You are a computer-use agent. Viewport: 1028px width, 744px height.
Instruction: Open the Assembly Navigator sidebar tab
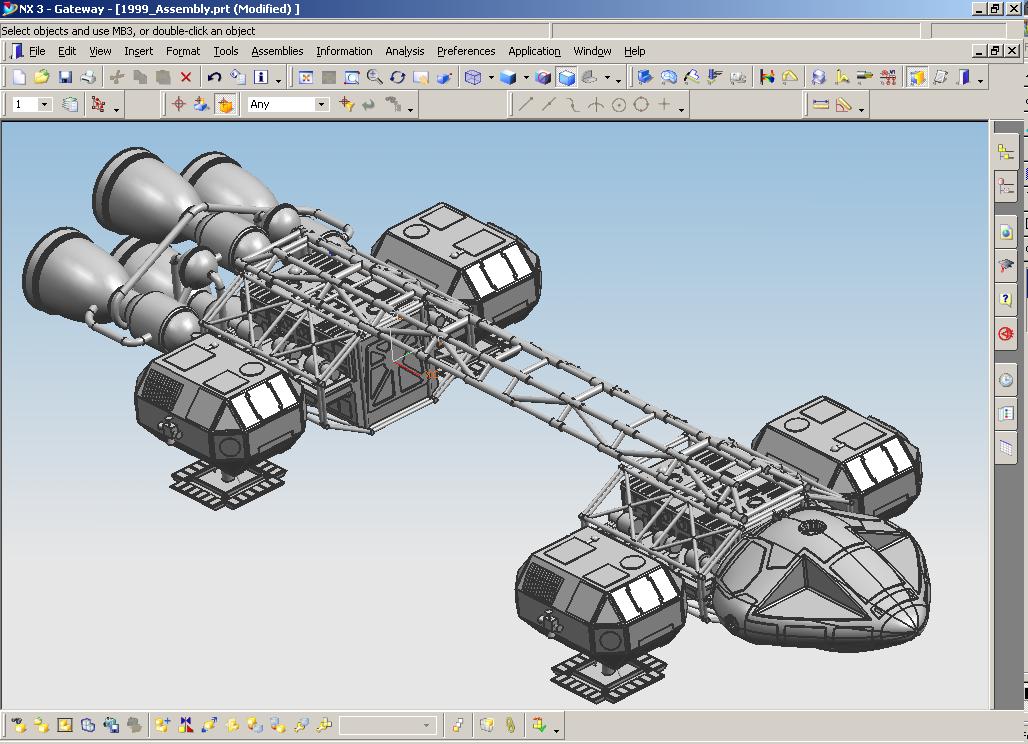tap(1005, 152)
